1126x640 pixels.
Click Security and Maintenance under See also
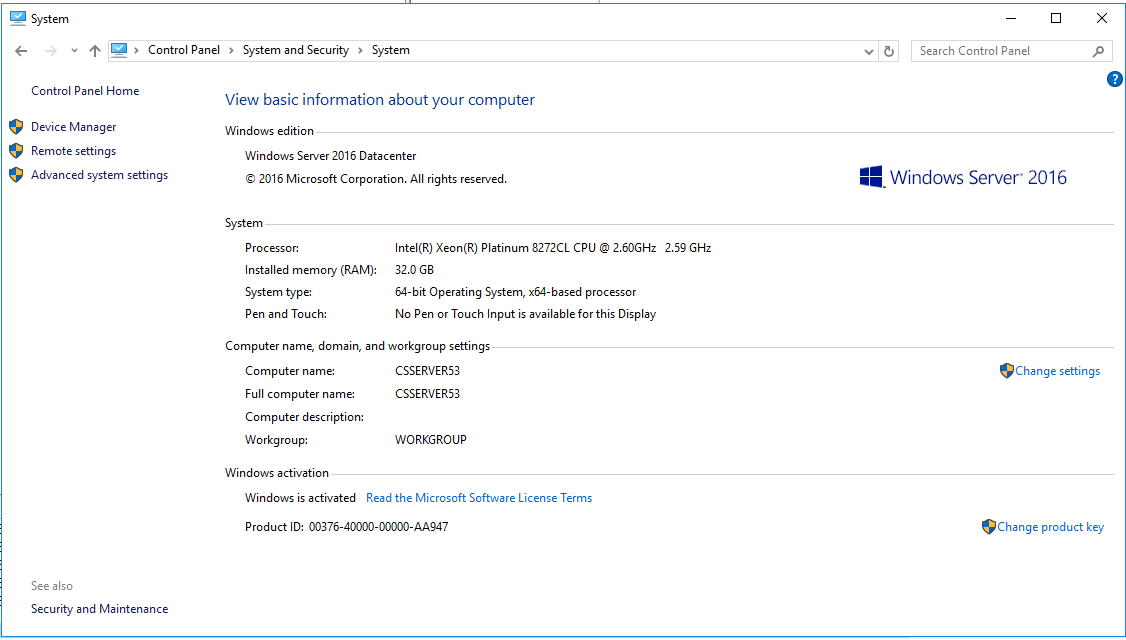click(x=99, y=608)
